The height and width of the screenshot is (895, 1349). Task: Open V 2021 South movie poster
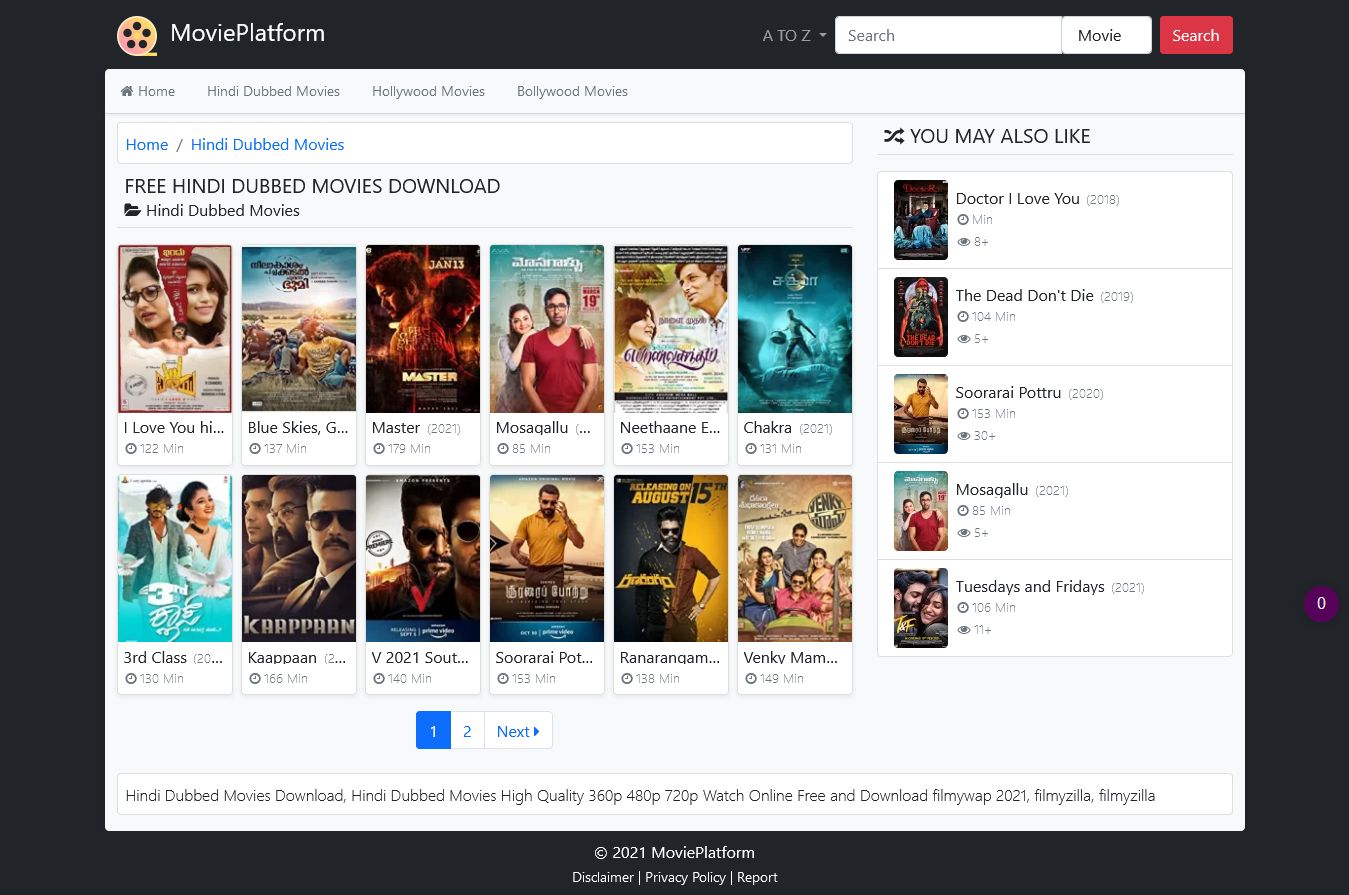(x=423, y=559)
